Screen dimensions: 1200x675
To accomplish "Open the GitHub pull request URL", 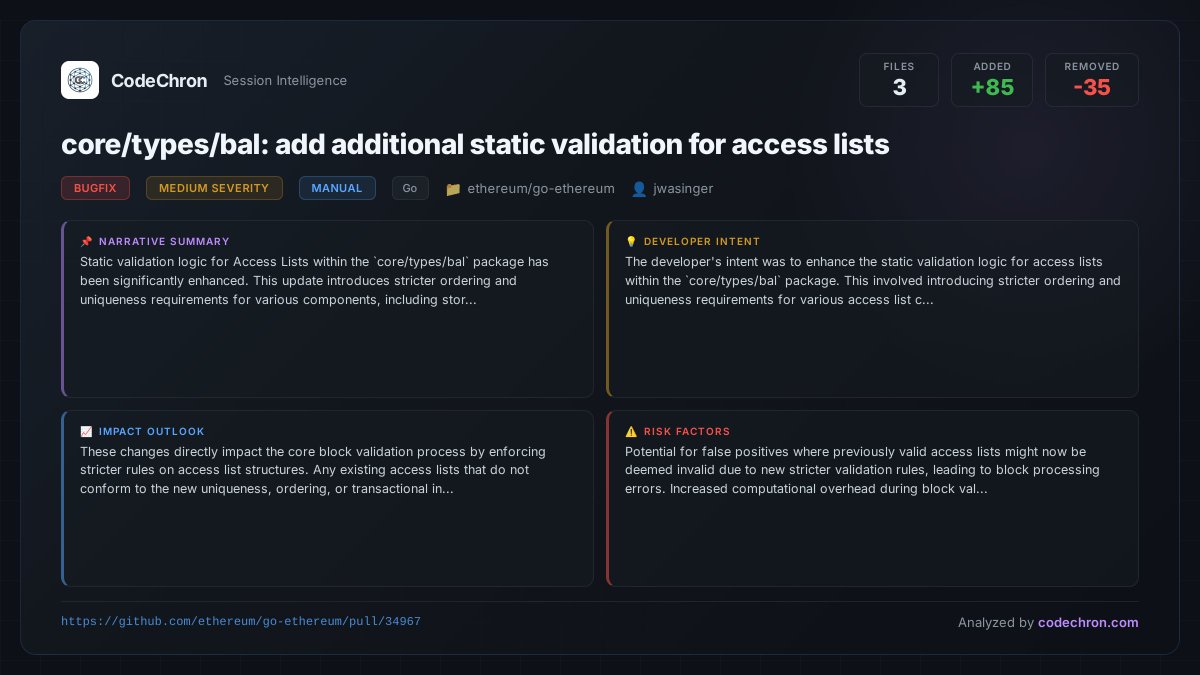I will coord(241,621).
